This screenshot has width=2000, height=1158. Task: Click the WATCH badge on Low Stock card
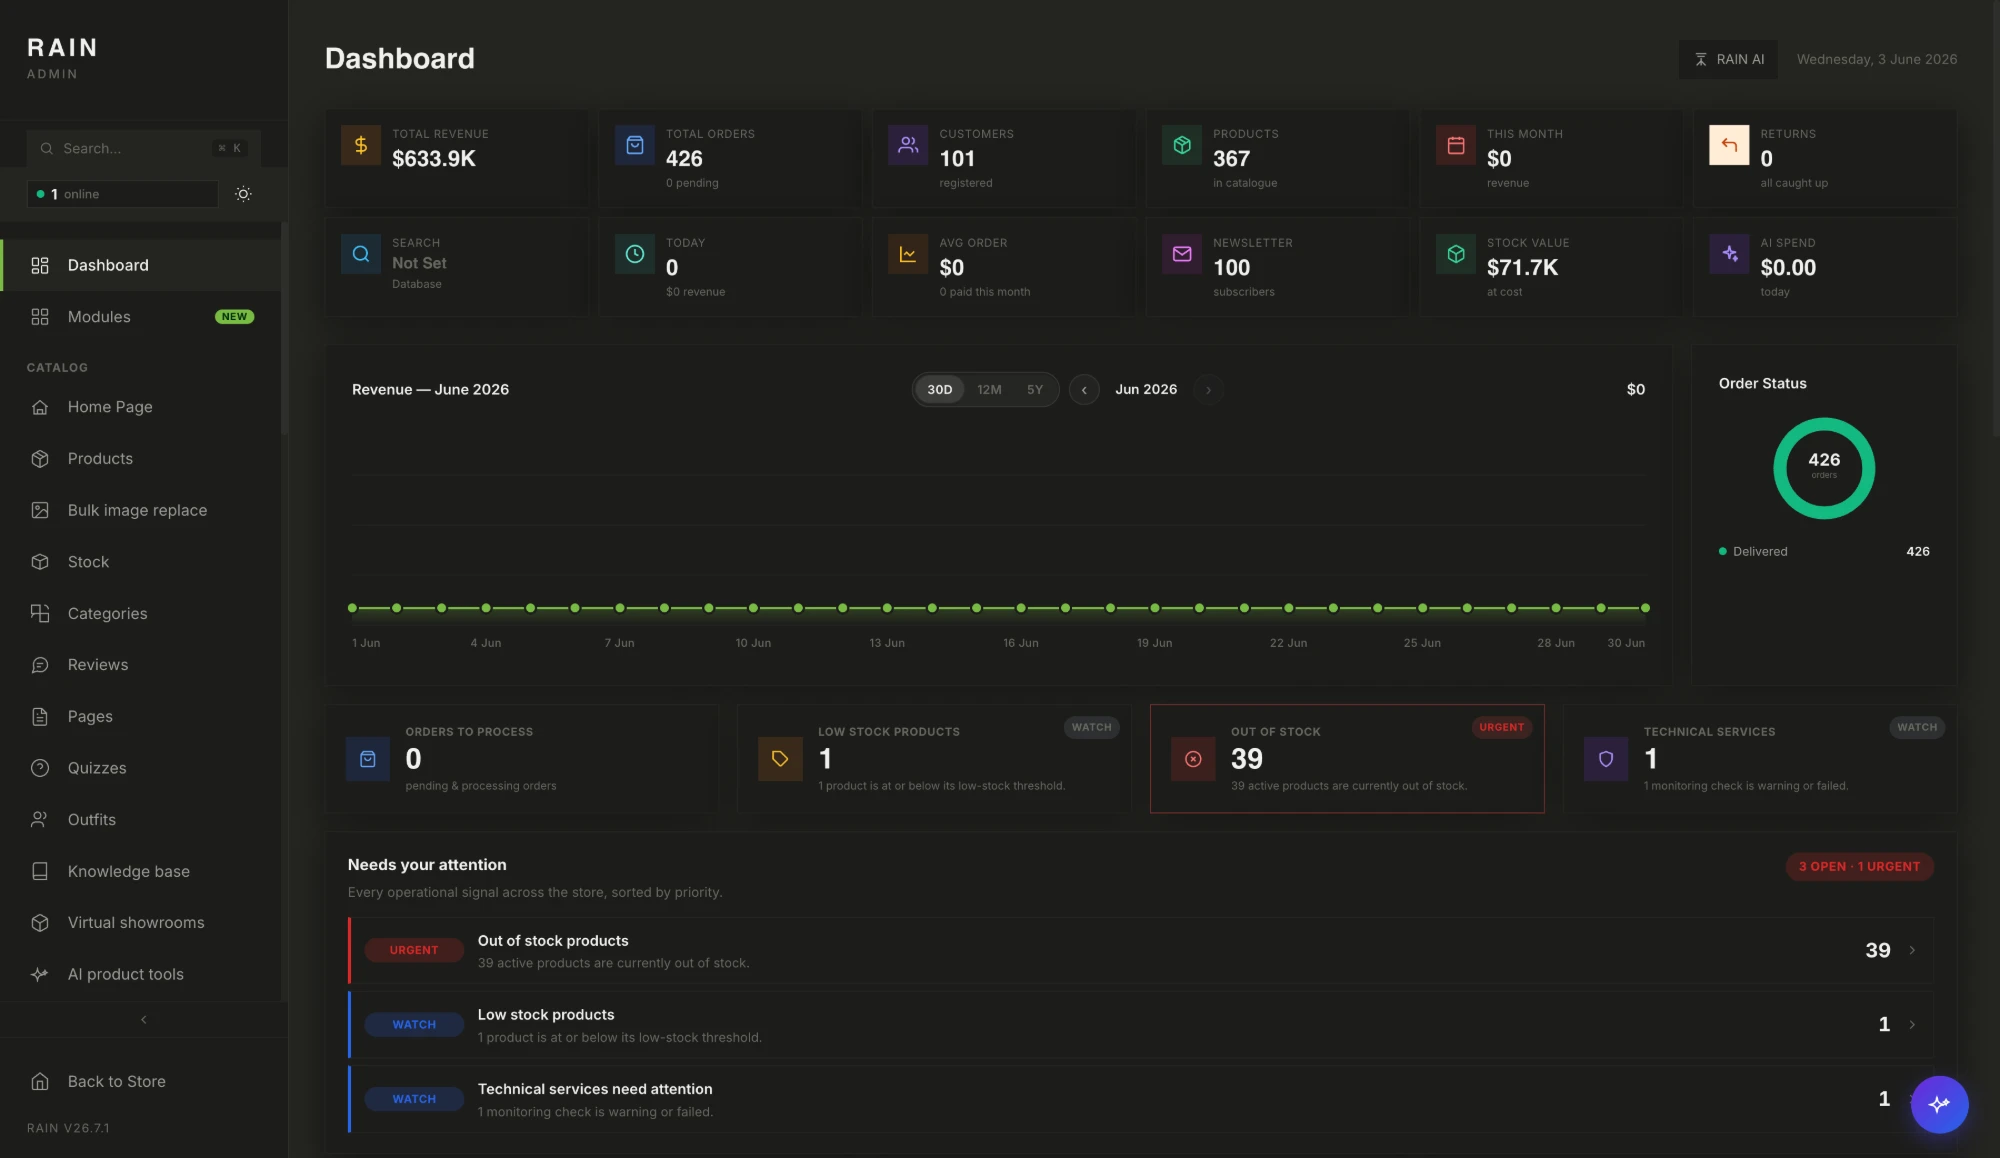click(1091, 728)
